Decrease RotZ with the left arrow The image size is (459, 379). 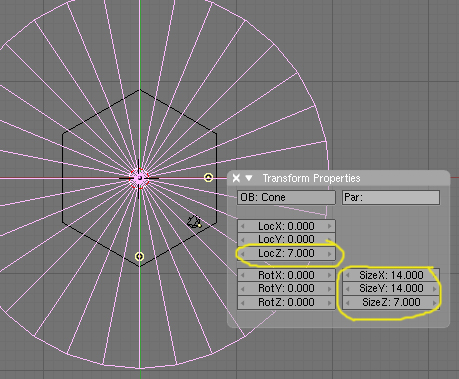242,303
